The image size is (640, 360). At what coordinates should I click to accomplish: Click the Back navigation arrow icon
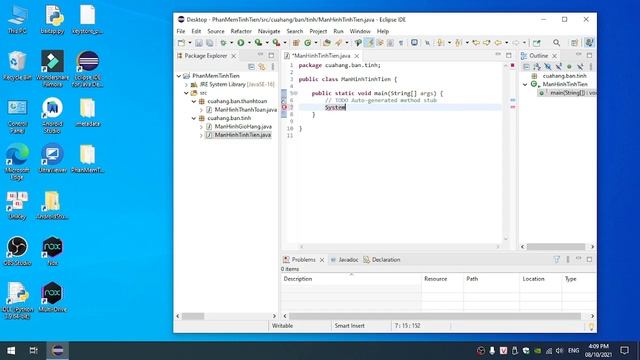498,43
